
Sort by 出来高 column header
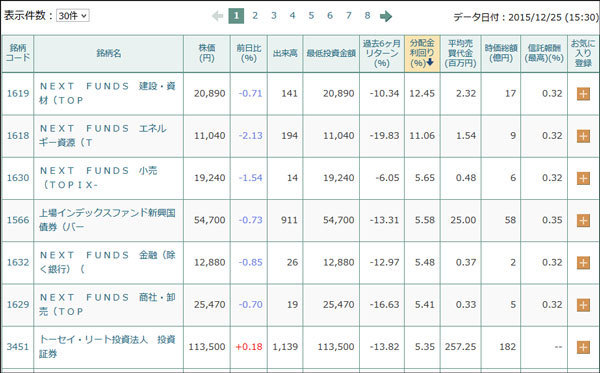285,53
